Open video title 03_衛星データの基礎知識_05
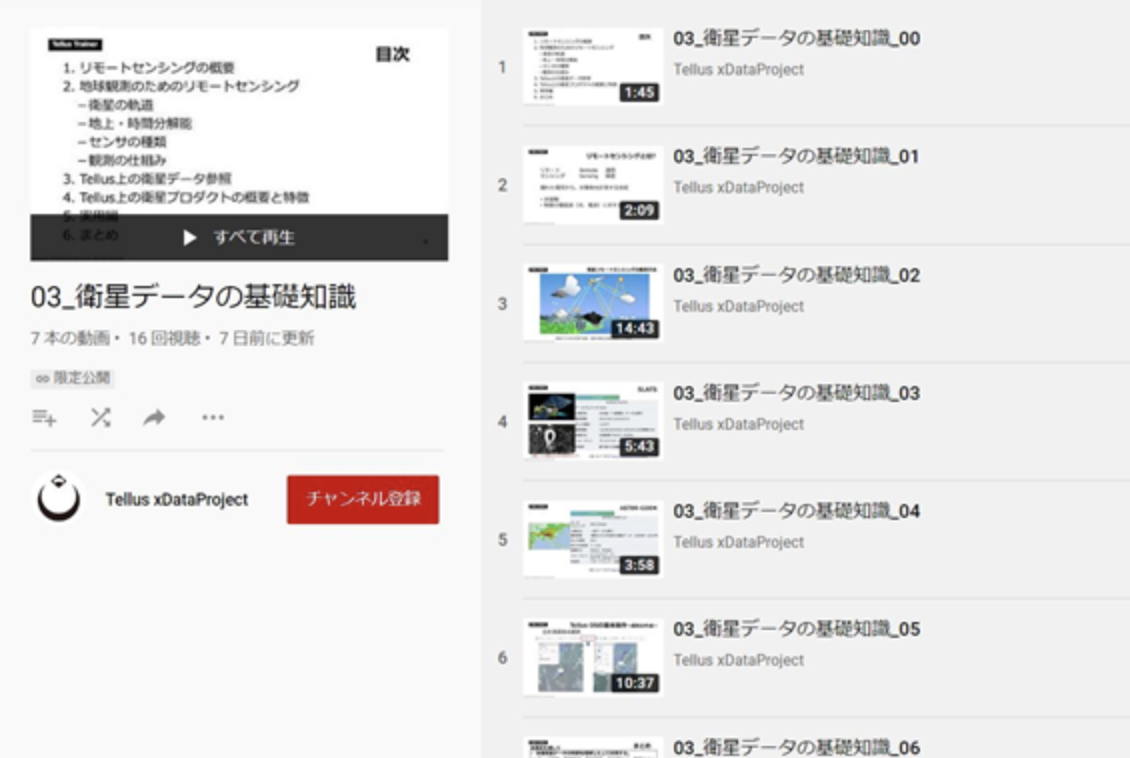Image resolution: width=1130 pixels, height=758 pixels. pos(796,629)
